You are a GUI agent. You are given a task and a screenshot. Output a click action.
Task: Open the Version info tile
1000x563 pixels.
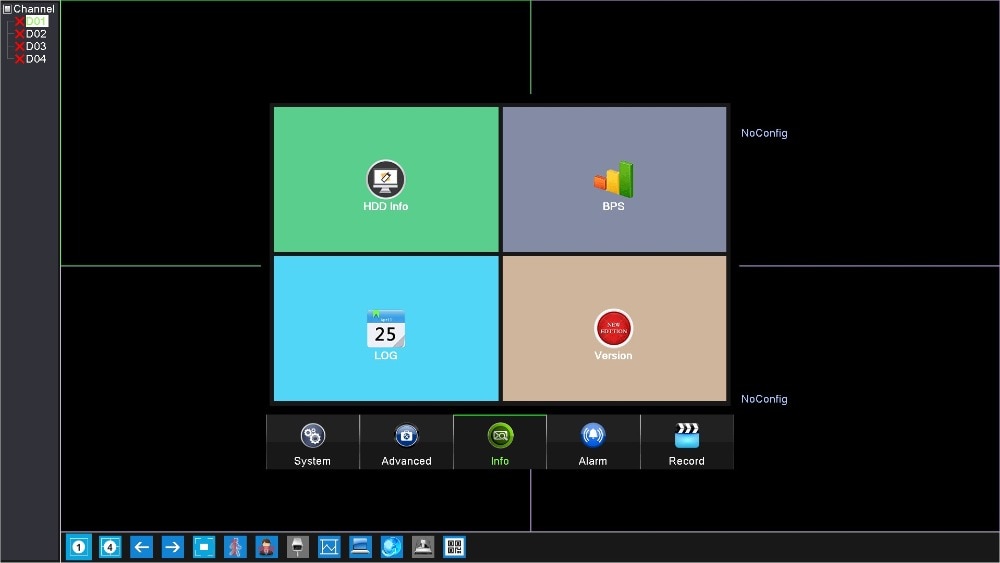(614, 328)
